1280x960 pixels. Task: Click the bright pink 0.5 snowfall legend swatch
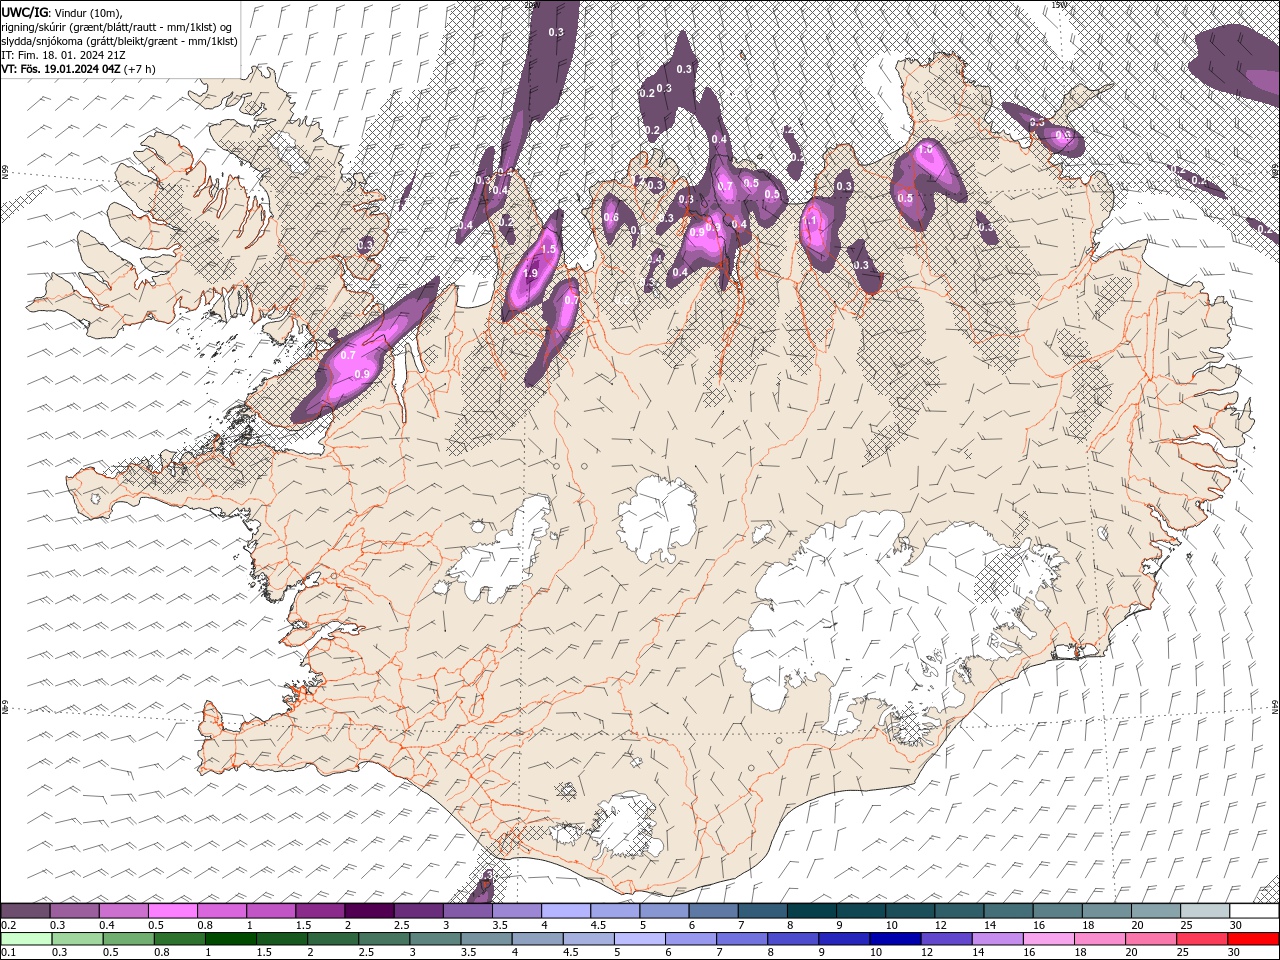click(173, 911)
